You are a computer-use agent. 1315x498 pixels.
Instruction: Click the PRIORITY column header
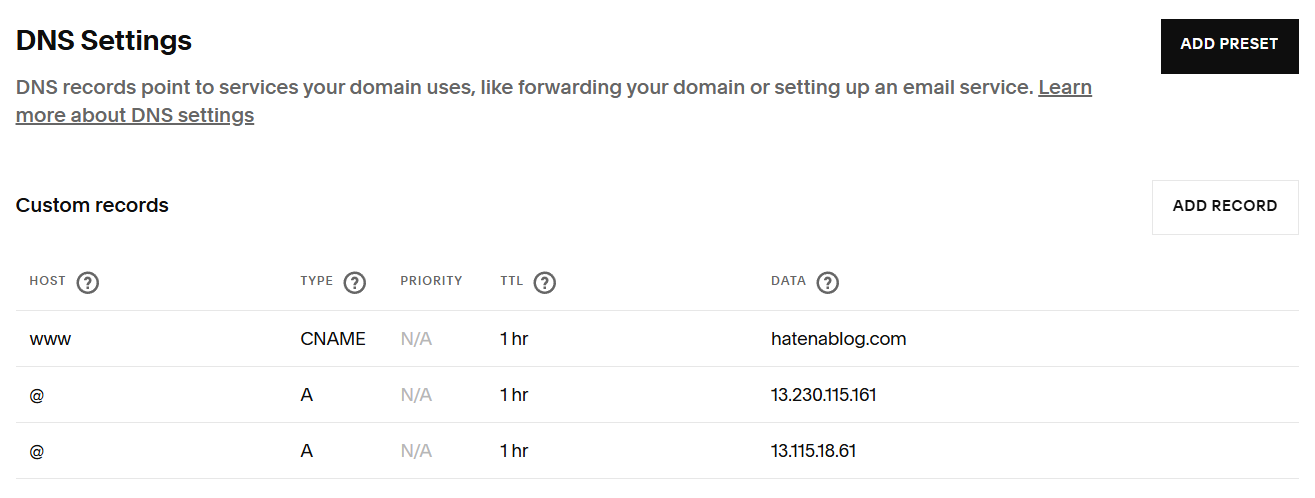click(431, 281)
